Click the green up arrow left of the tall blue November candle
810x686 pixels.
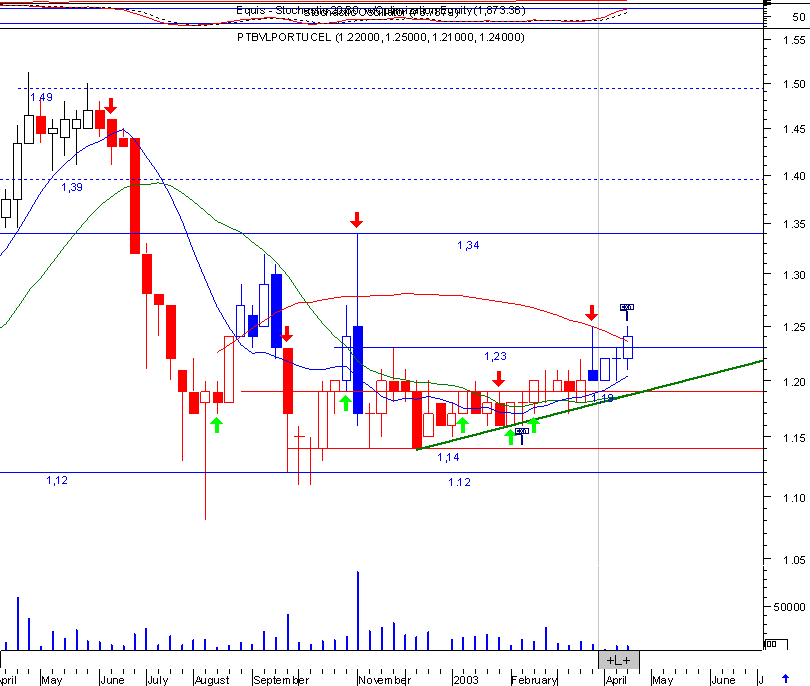pos(345,403)
